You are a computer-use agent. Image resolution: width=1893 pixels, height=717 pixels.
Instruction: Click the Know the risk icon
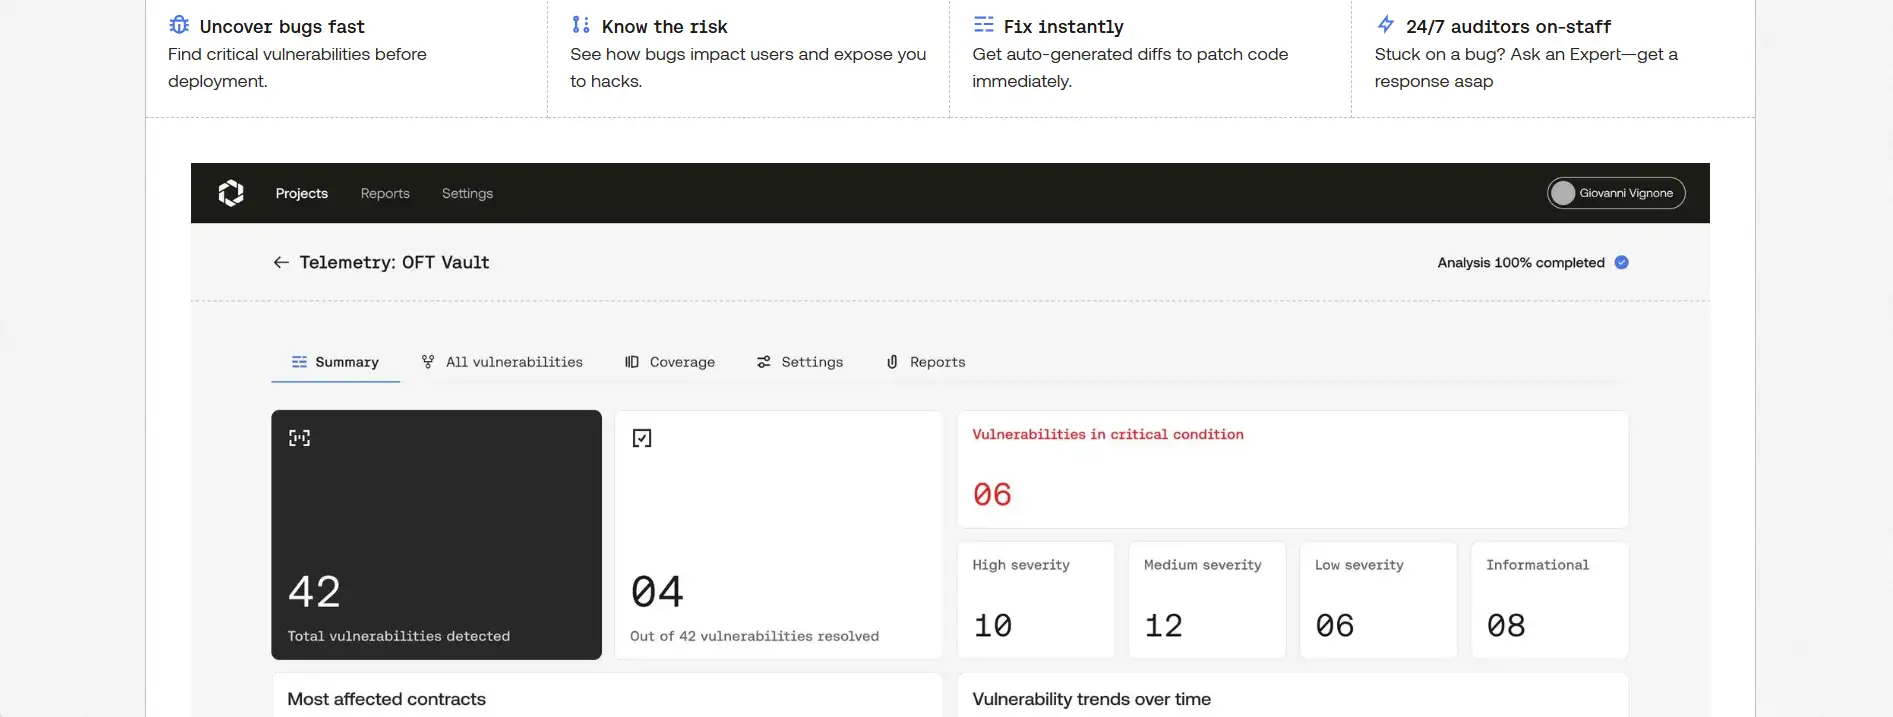click(580, 25)
